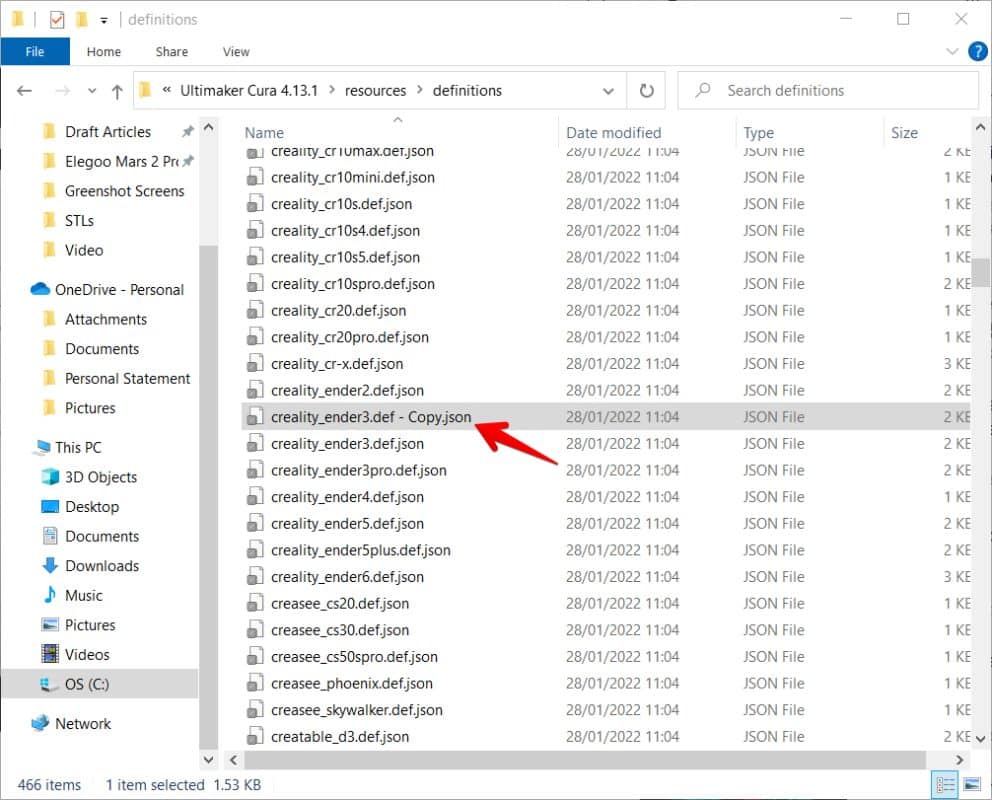Viewport: 992px width, 800px height.
Task: Refresh the definitions folder
Action: (646, 91)
